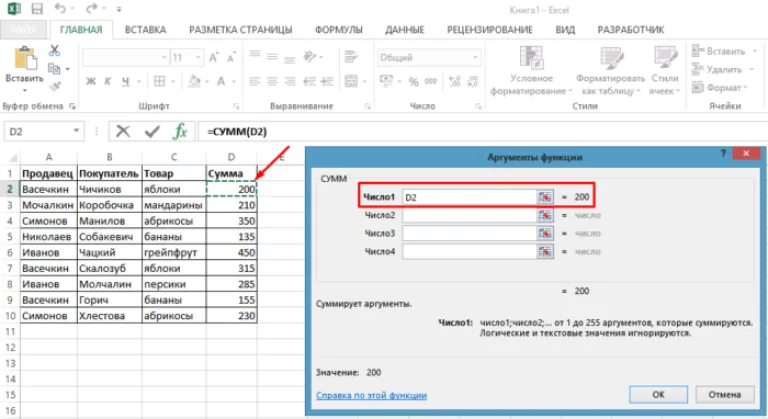768x419 pixels.
Task: Click the decrease indent icon
Action: click(x=309, y=81)
